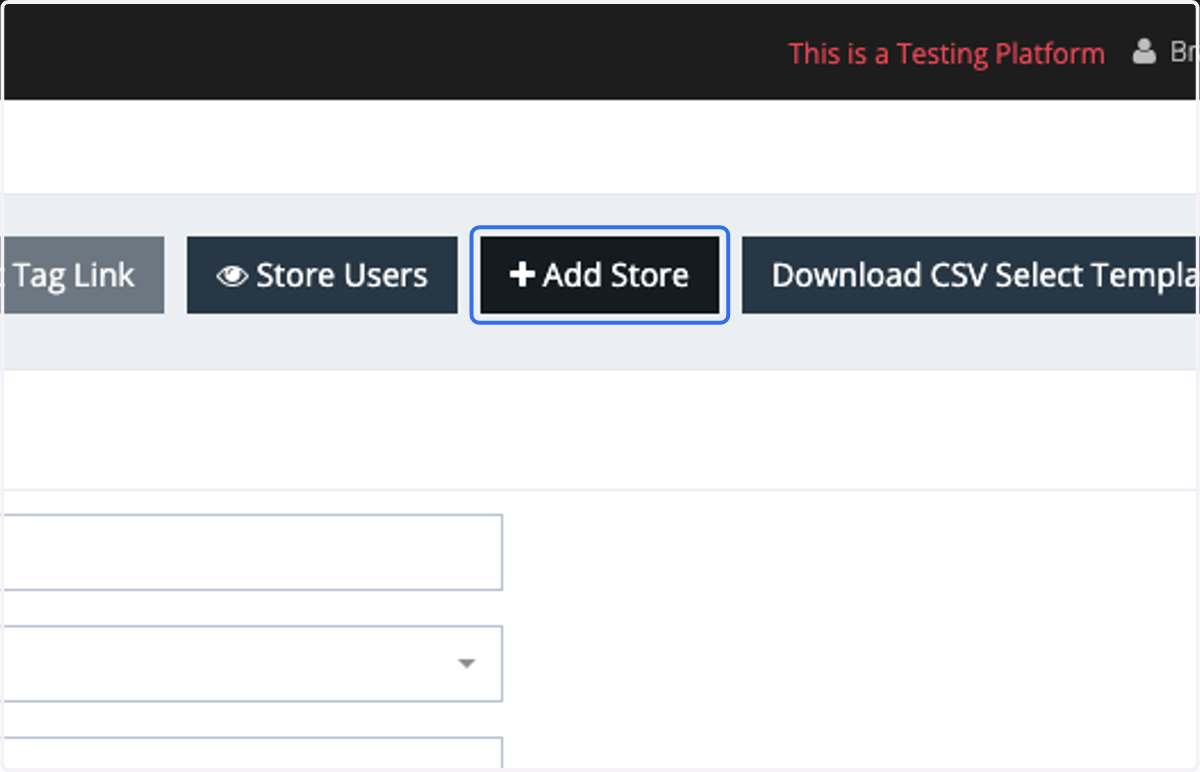Viewport: 1200px width, 772px height.
Task: Click the third input field at the bottom
Action: (251, 754)
